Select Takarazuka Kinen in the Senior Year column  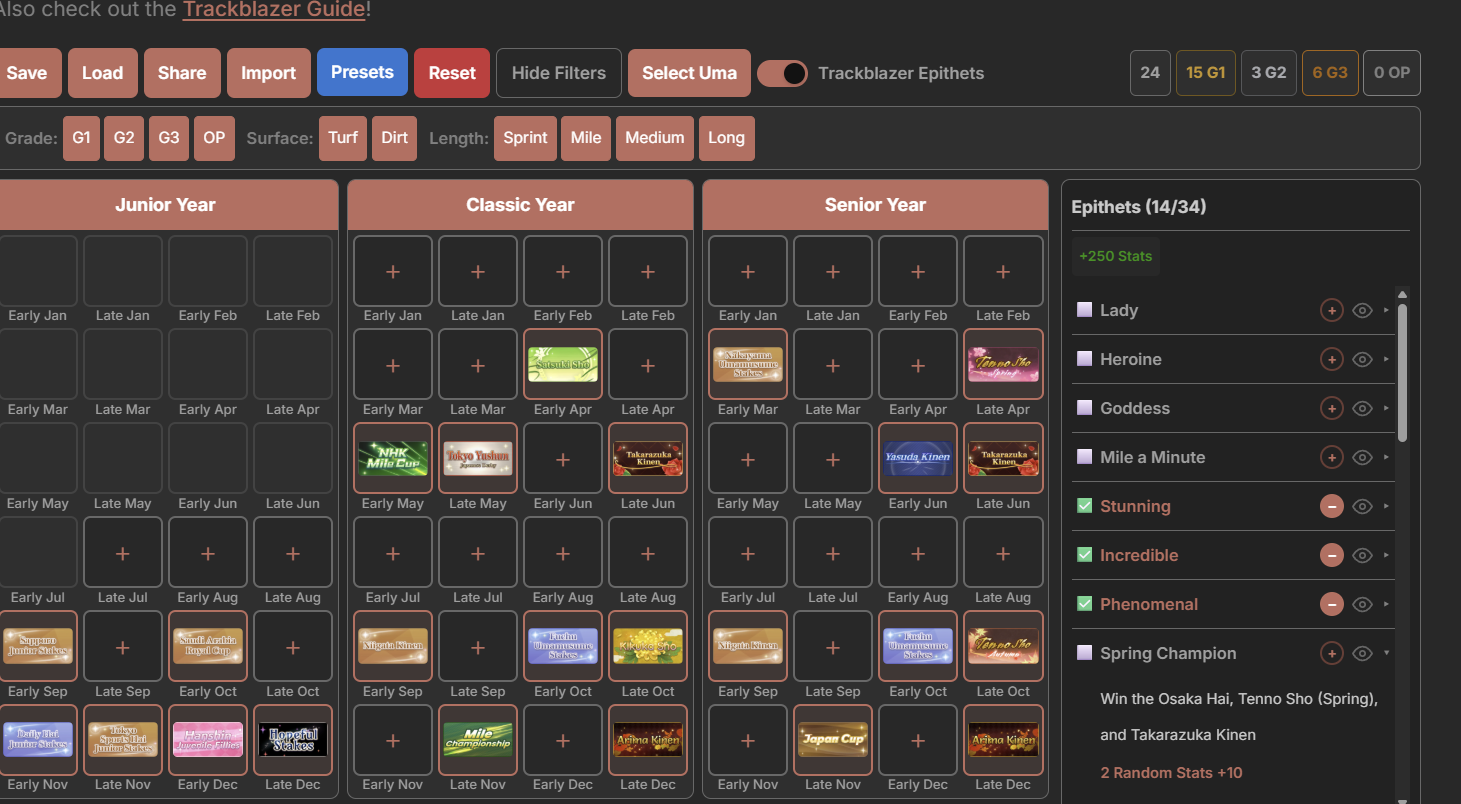click(x=1003, y=459)
